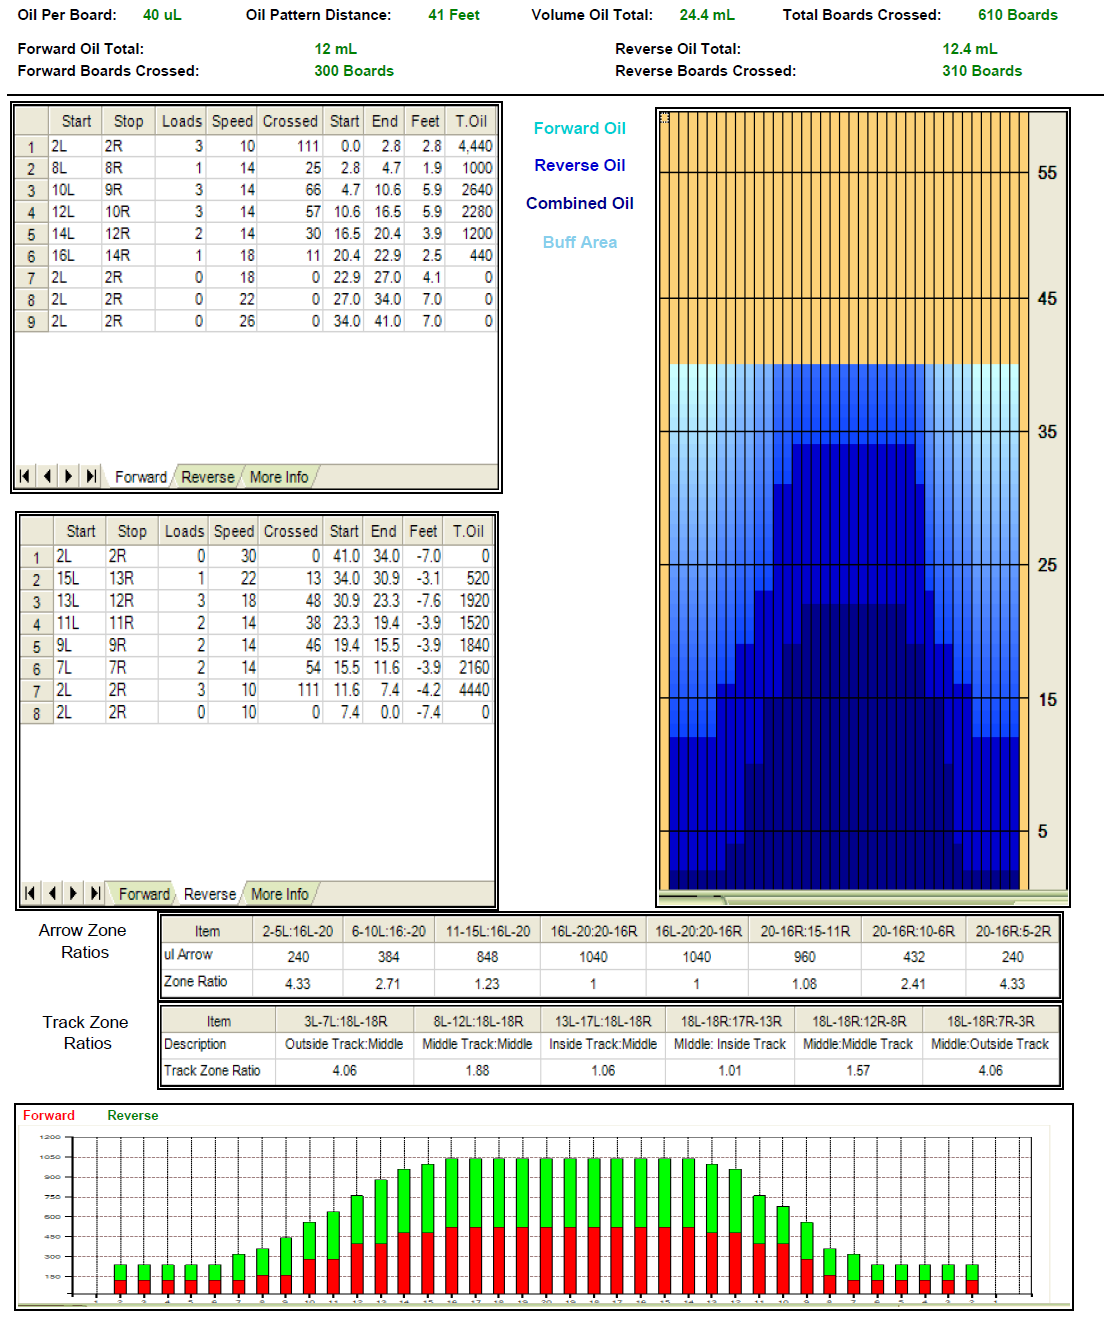Go to first sheet in lower reverse table

click(31, 893)
